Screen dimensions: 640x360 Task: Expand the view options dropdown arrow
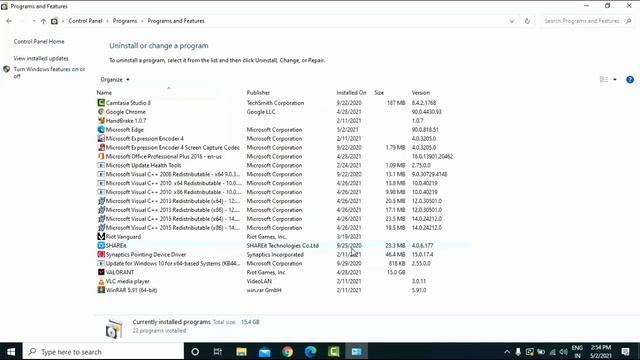point(615,80)
